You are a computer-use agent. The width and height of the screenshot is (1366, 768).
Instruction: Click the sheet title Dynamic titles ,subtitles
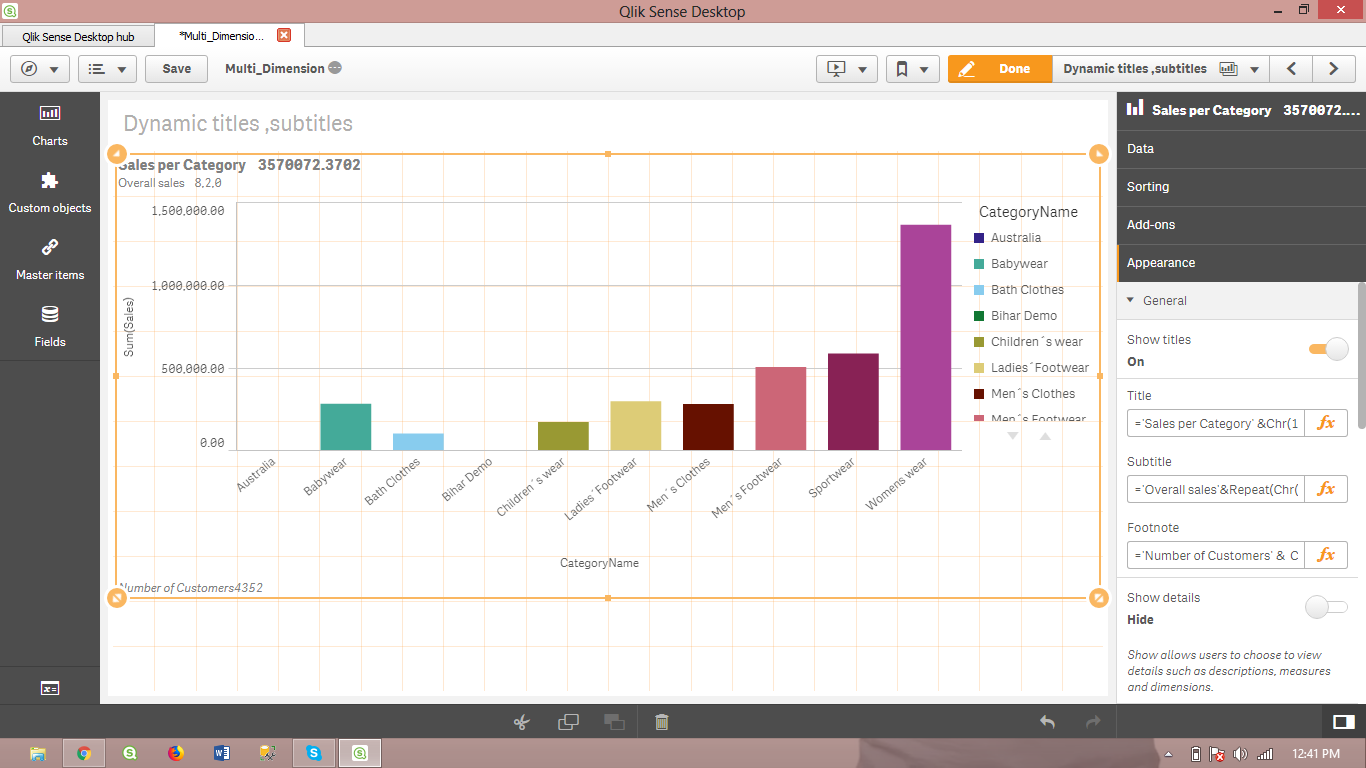click(238, 124)
